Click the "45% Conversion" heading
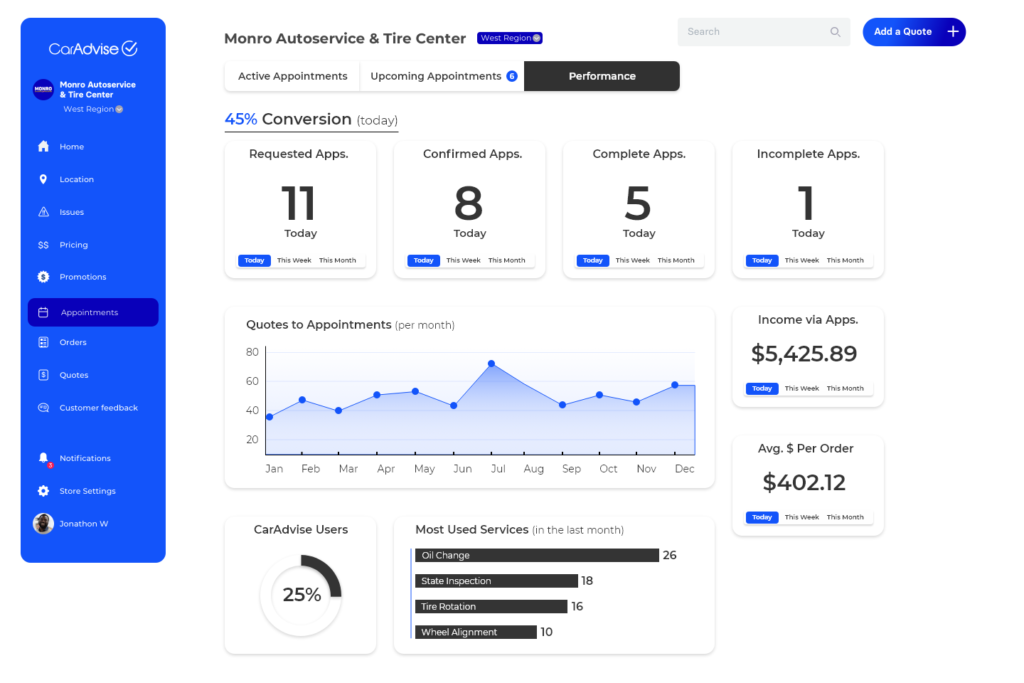The height and width of the screenshot is (683, 1024). [288, 119]
